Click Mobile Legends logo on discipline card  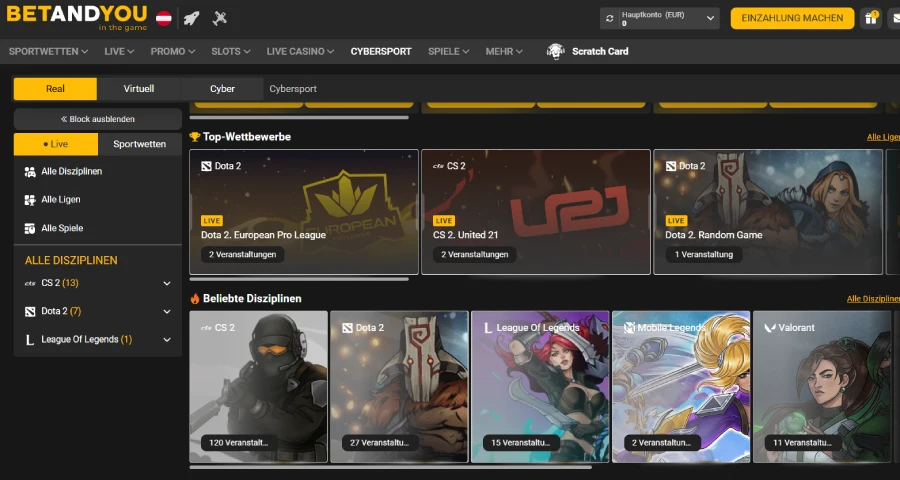click(x=629, y=328)
